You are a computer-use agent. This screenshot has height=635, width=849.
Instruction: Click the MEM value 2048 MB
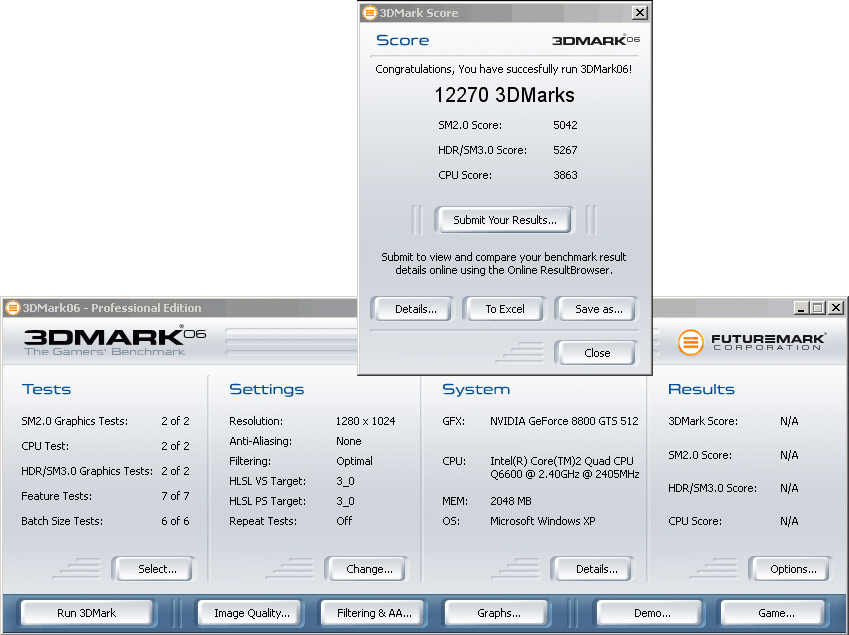coord(511,501)
